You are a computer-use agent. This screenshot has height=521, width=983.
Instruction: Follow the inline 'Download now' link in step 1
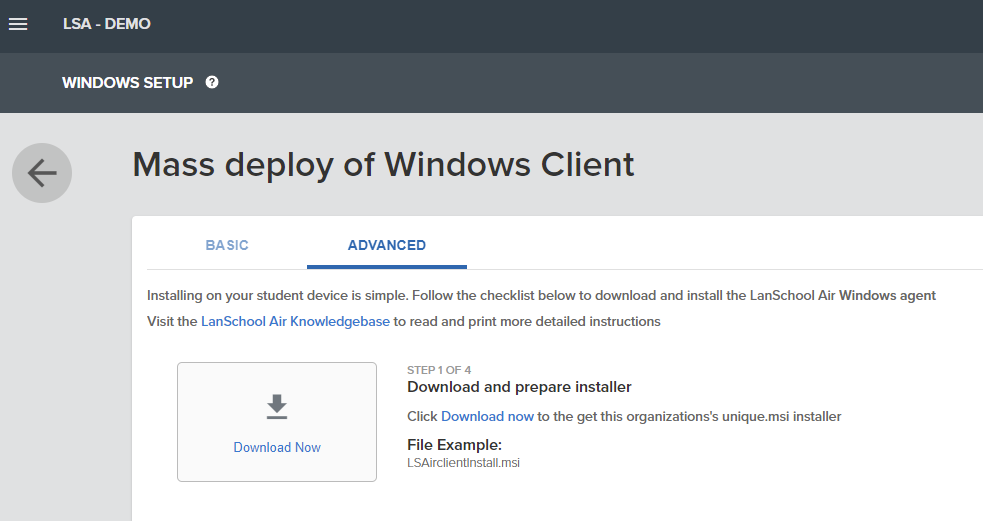pos(487,416)
